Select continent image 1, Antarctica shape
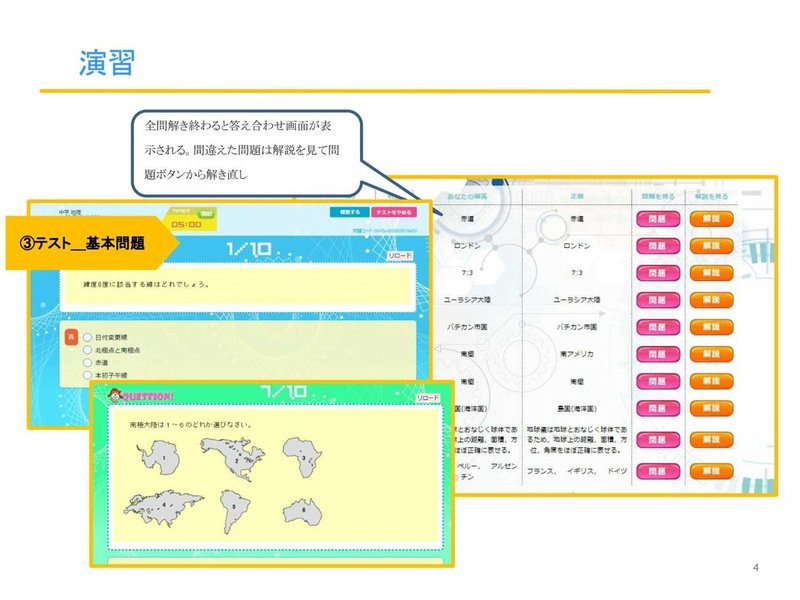This screenshot has width=800, height=600. click(x=159, y=456)
